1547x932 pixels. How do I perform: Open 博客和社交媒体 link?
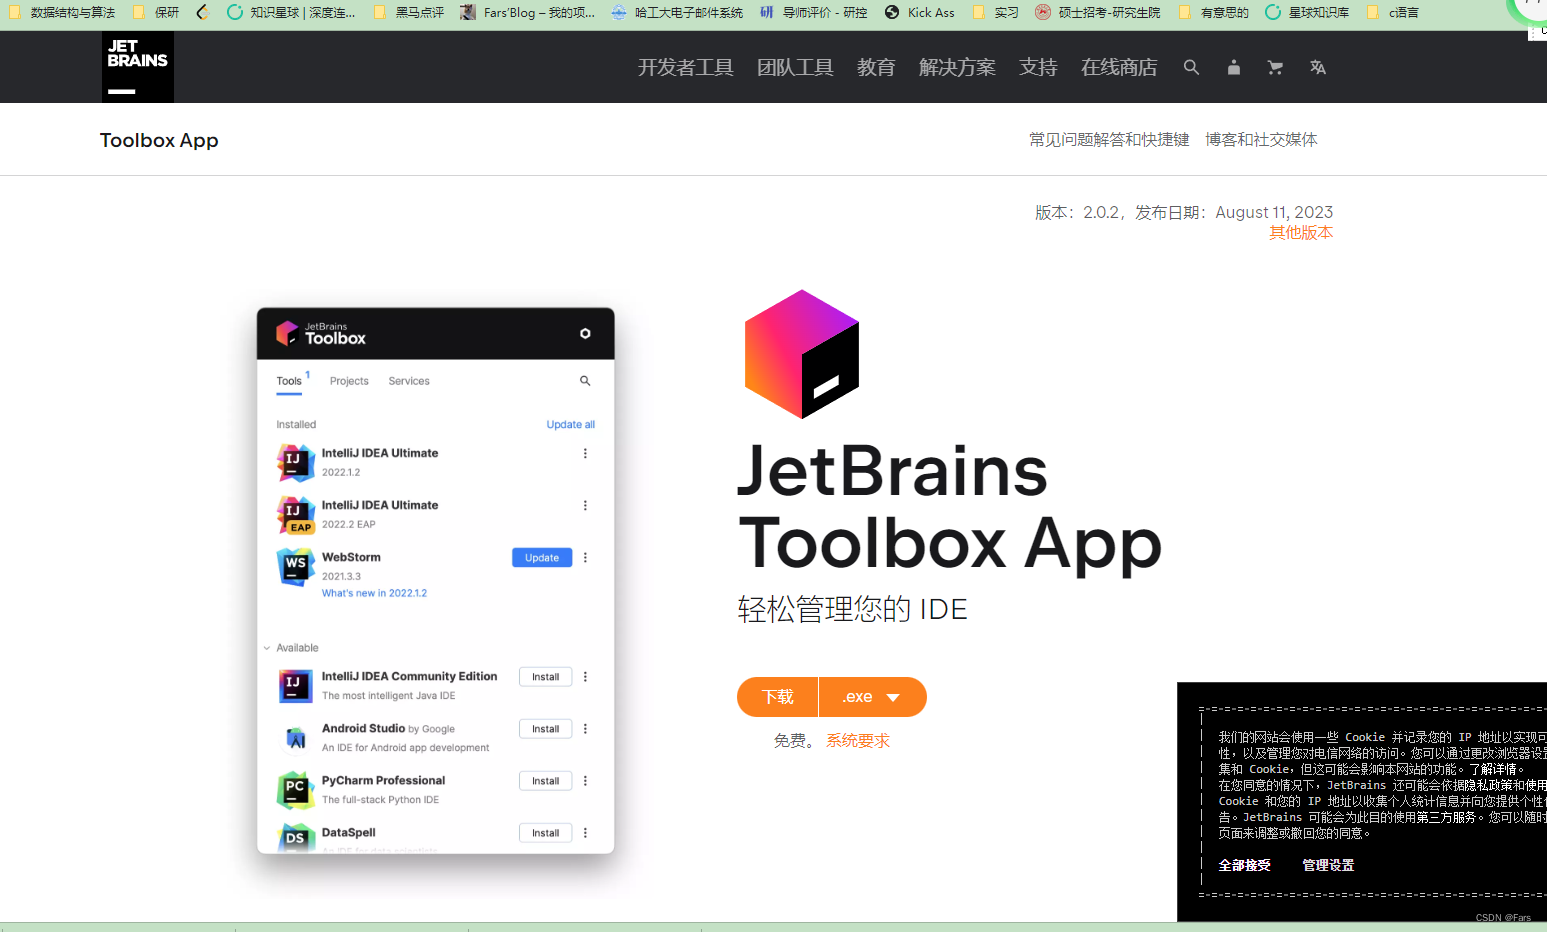tap(1261, 140)
